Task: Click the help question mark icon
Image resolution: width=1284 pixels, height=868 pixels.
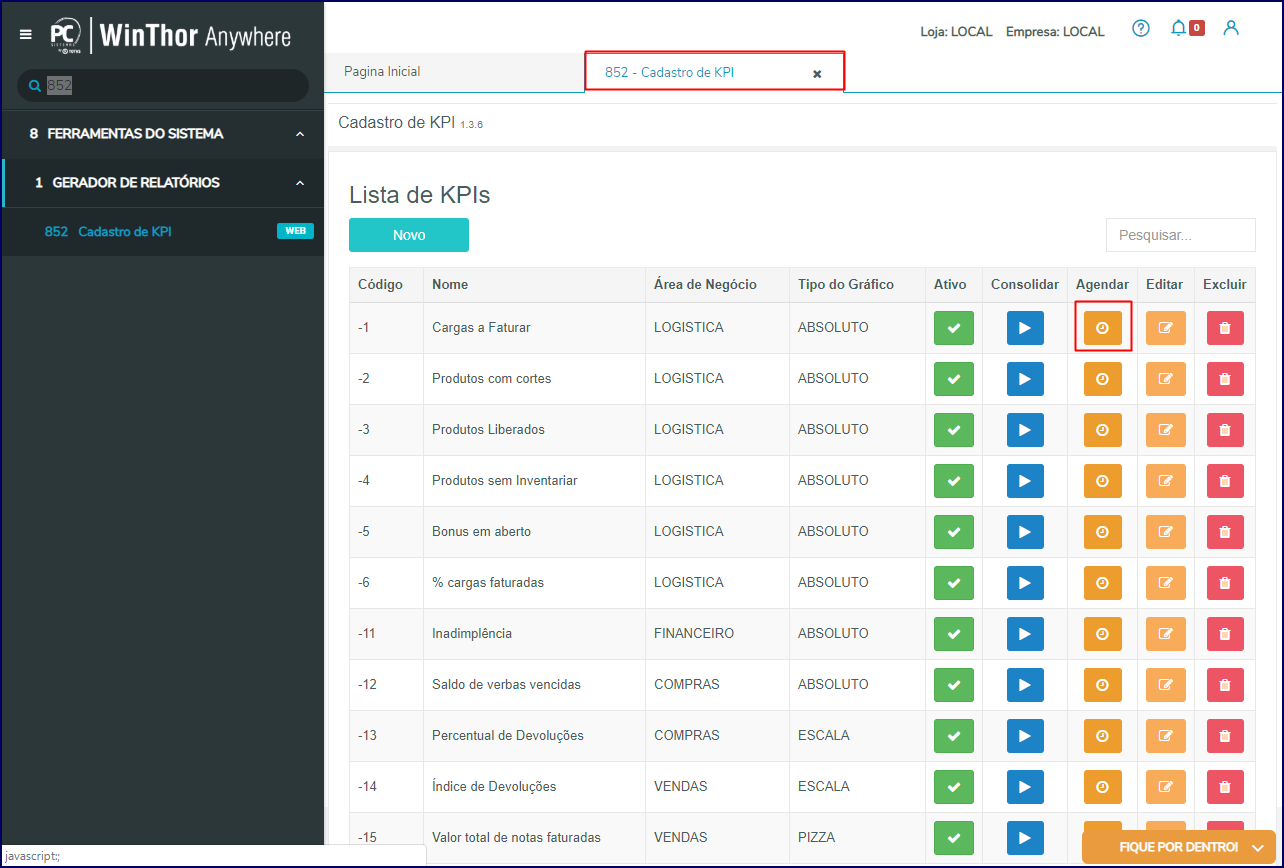Action: [x=1141, y=28]
